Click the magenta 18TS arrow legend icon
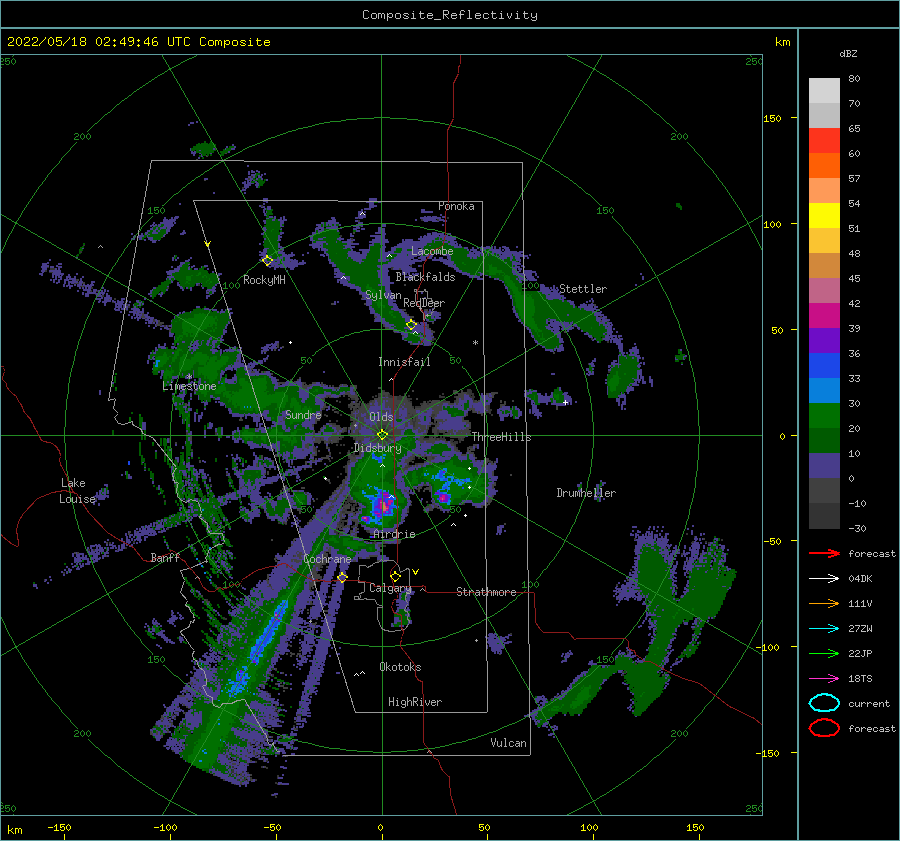The width and height of the screenshot is (900, 841). point(824,678)
